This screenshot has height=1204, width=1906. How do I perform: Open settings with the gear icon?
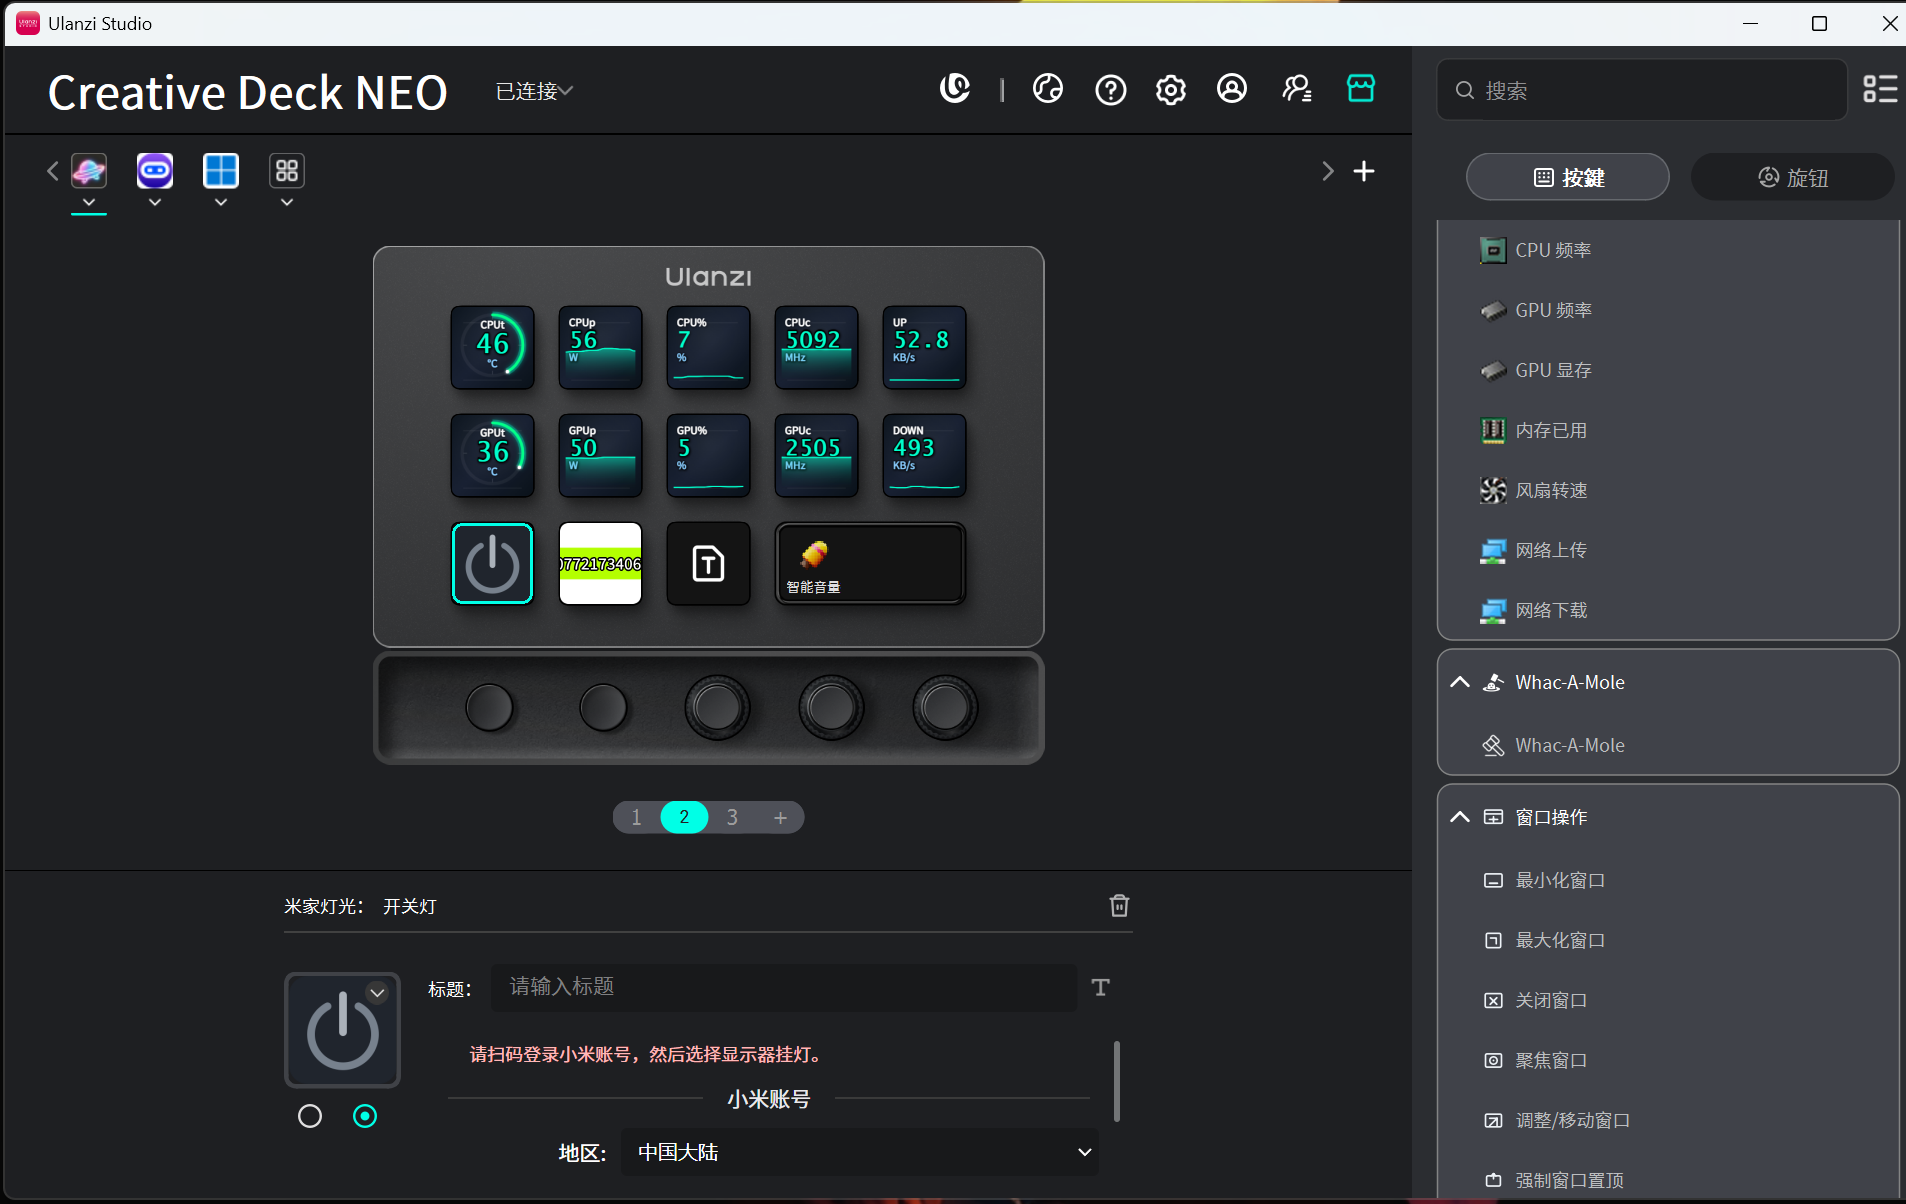[1171, 90]
